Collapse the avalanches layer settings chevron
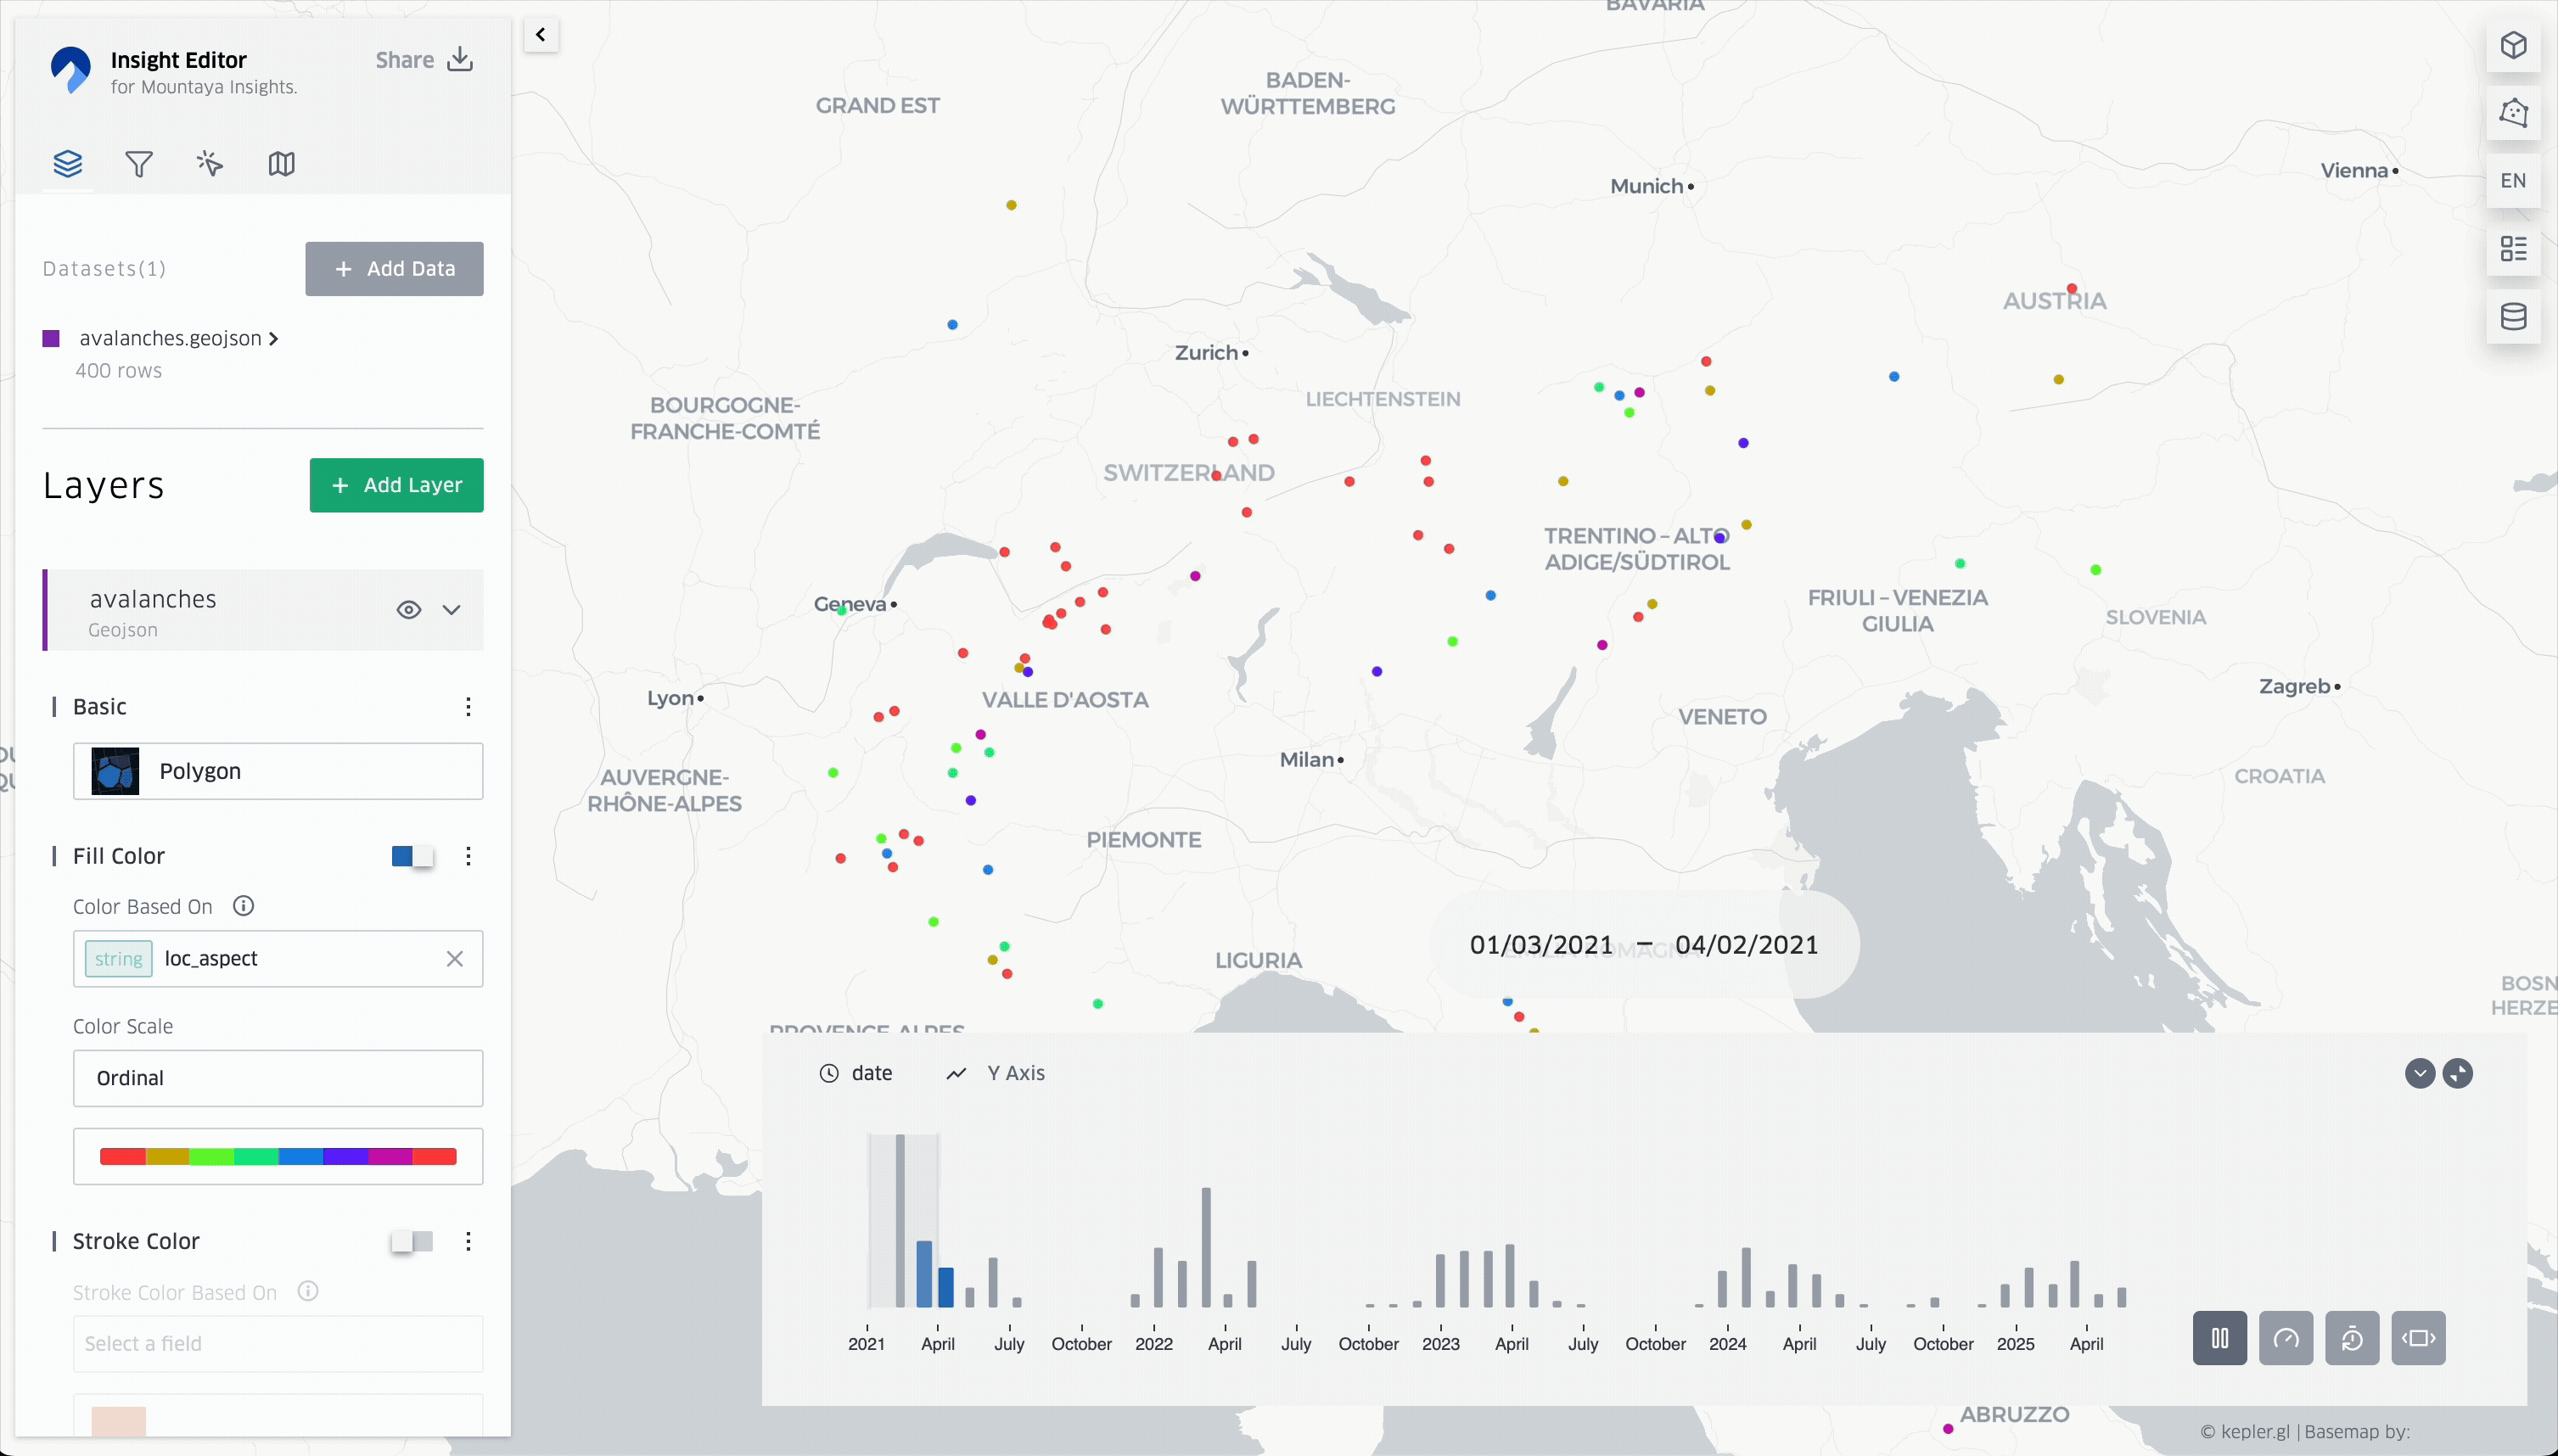The image size is (2558, 1456). click(x=452, y=610)
